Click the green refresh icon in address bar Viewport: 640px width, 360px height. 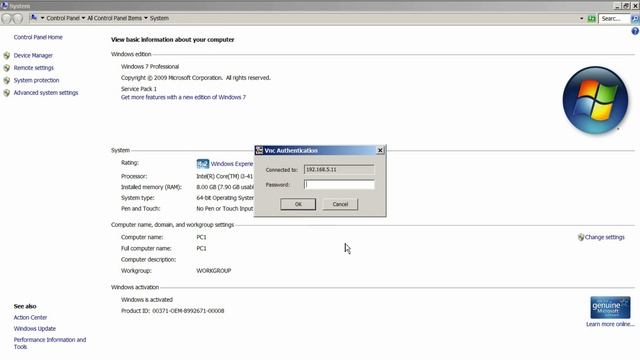(x=591, y=19)
